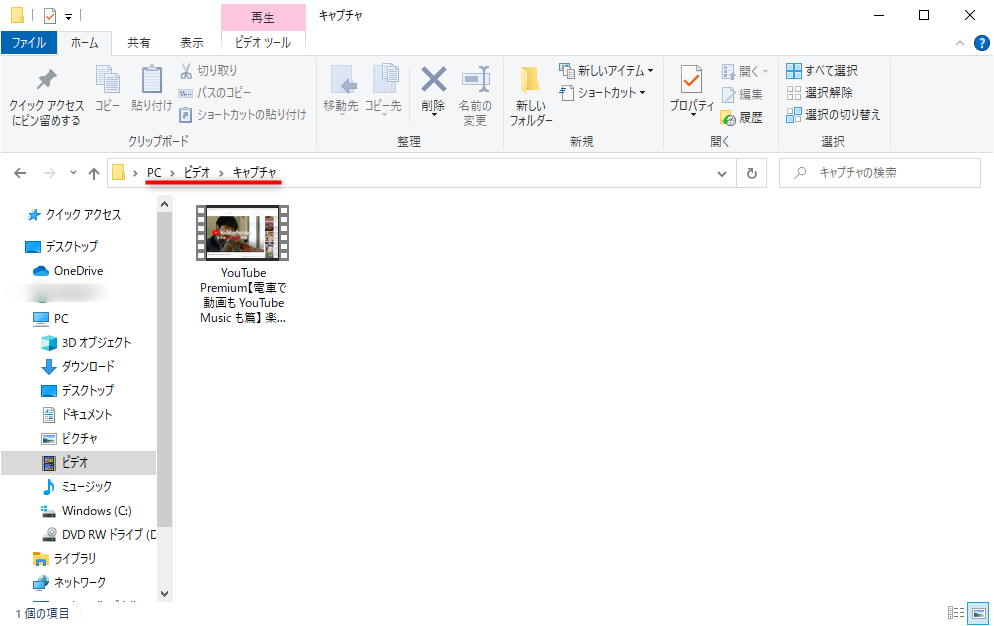Click 名前の変更 (Rename) icon

click(475, 95)
